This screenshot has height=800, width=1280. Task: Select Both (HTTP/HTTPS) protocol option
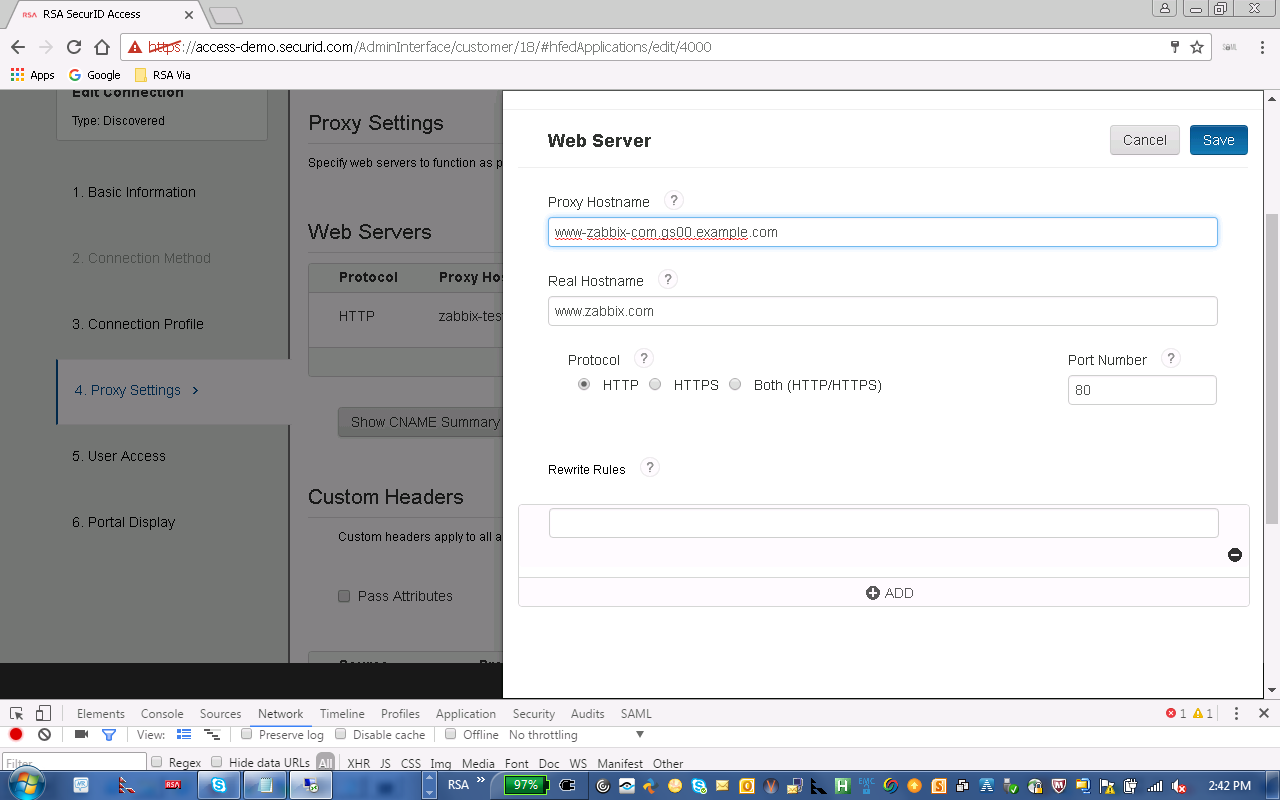point(735,385)
